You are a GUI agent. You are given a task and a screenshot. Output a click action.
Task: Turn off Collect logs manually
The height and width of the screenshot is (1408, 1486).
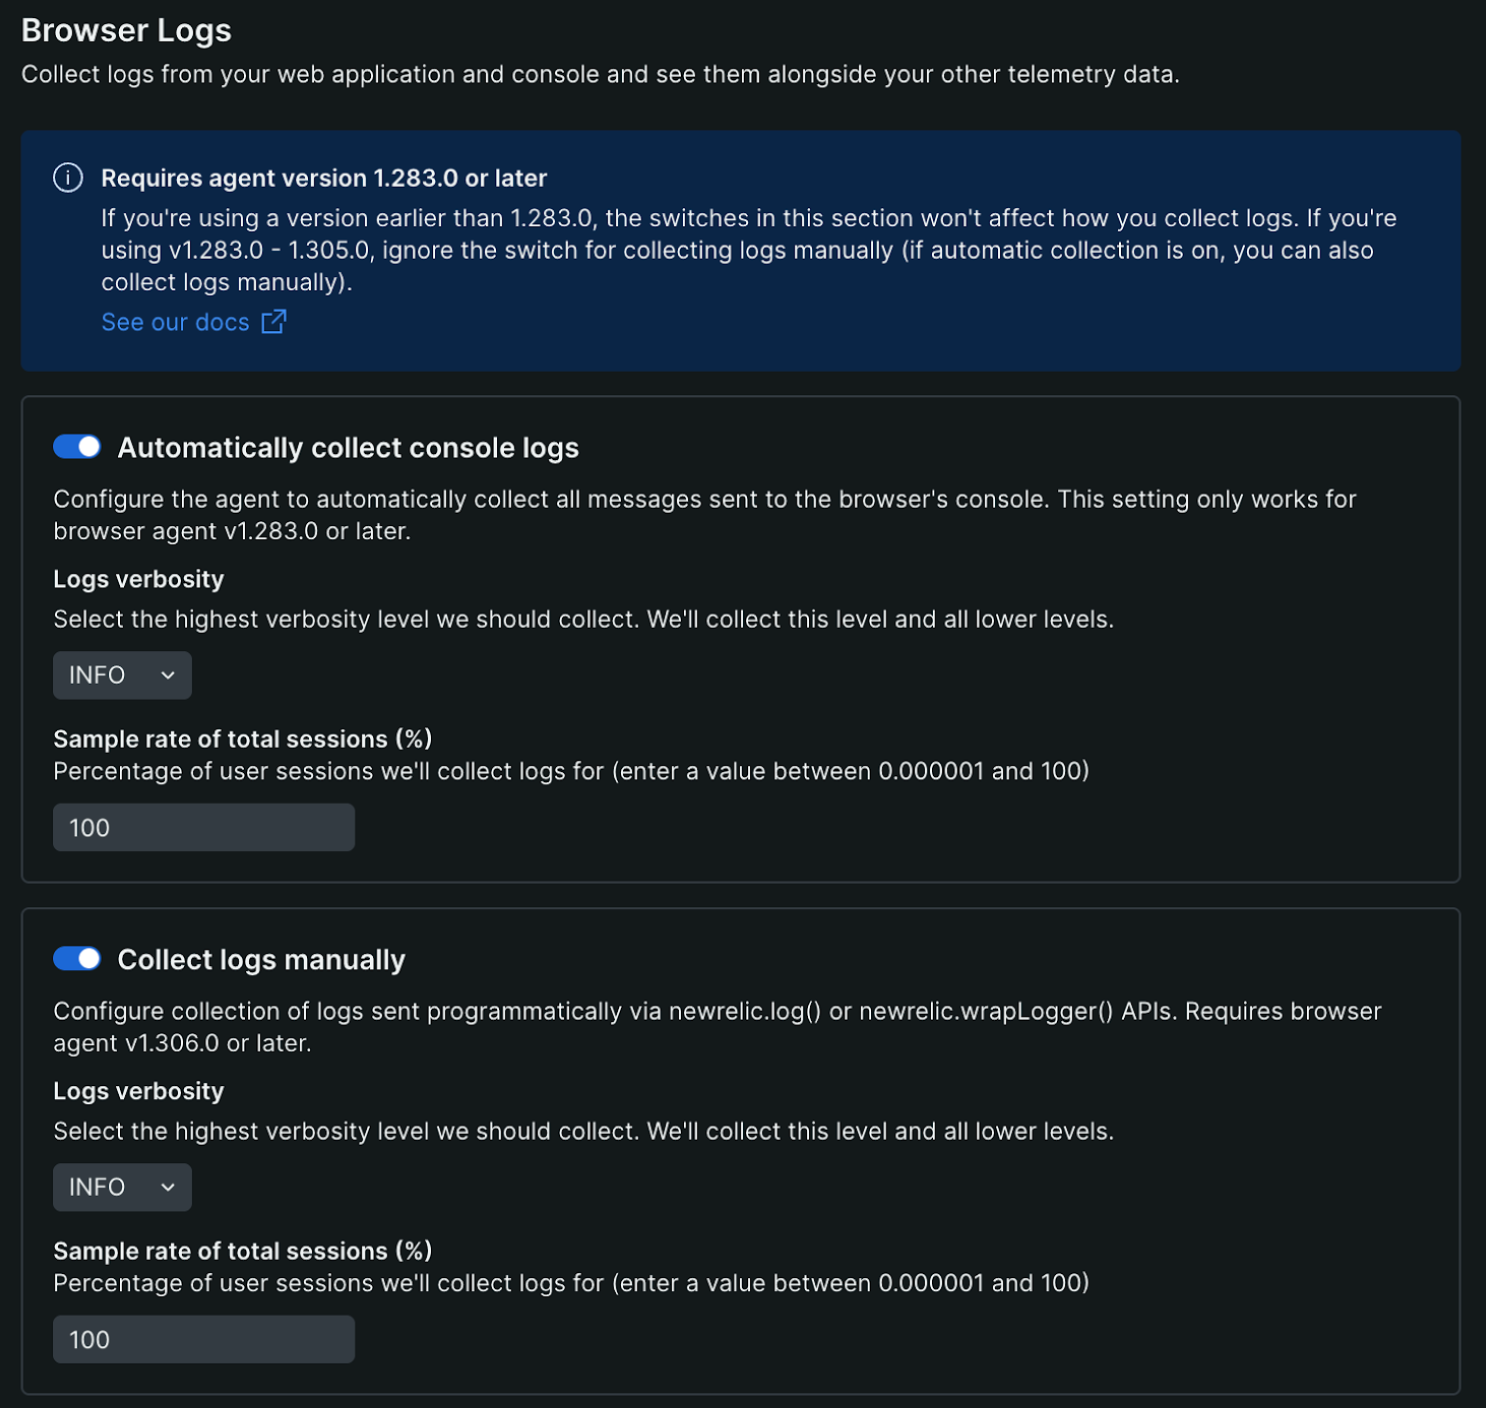coord(78,958)
